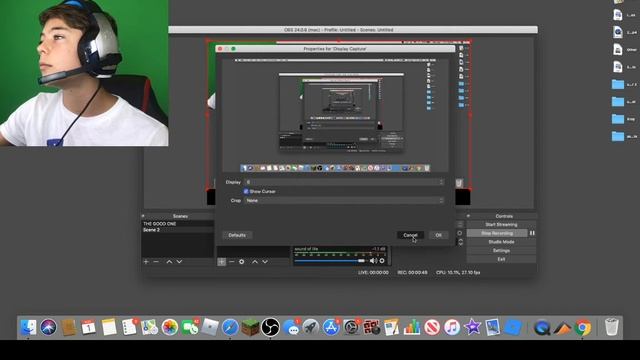The image size is (640, 360).
Task: Open the 'Other' file on the desktop
Action: (x=618, y=49)
